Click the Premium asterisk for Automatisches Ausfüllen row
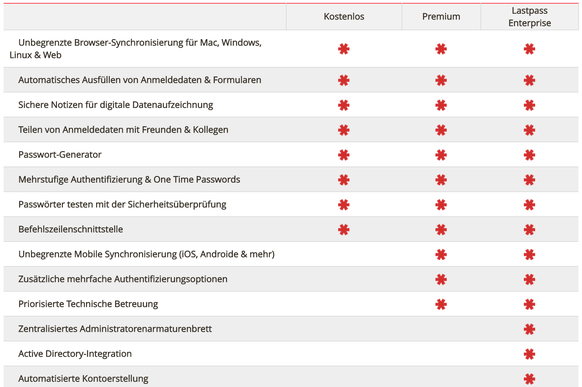Image resolution: width=582 pixels, height=387 pixels. pos(441,80)
